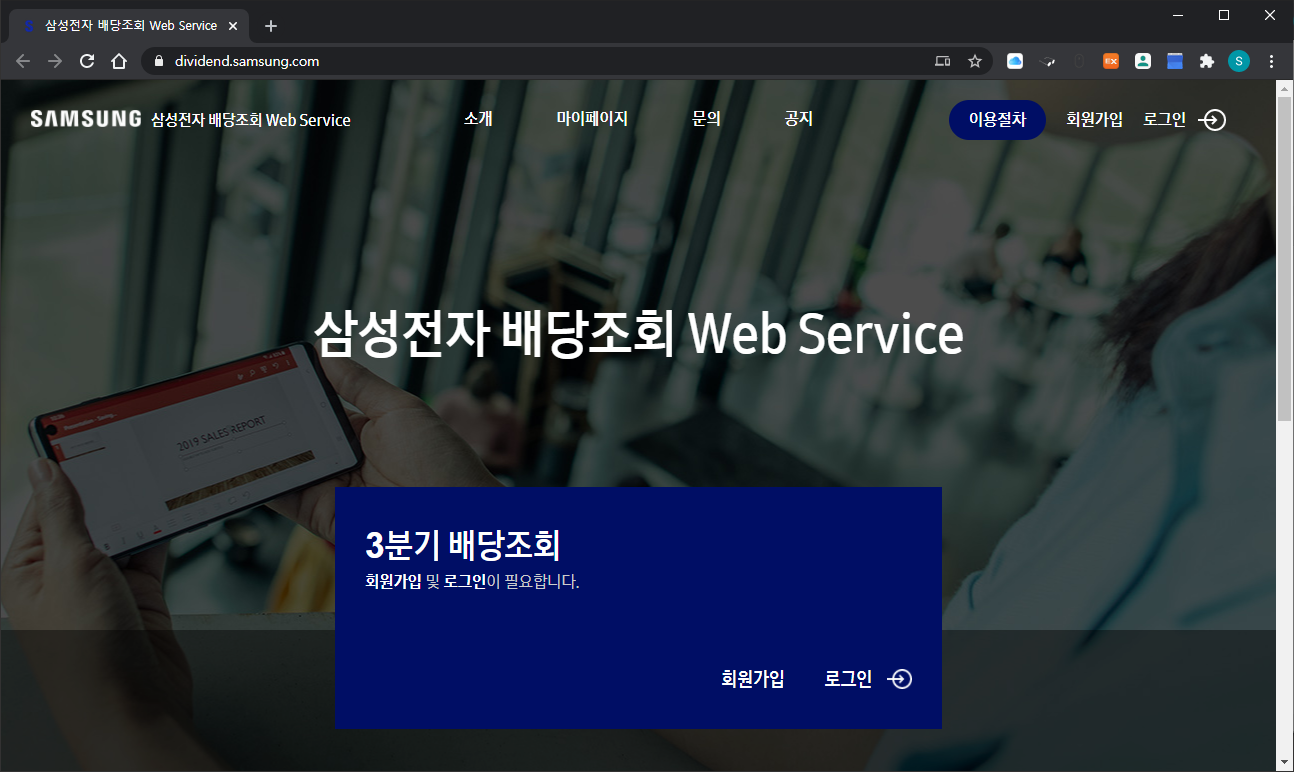Open the green contact-person extension

tap(1143, 61)
